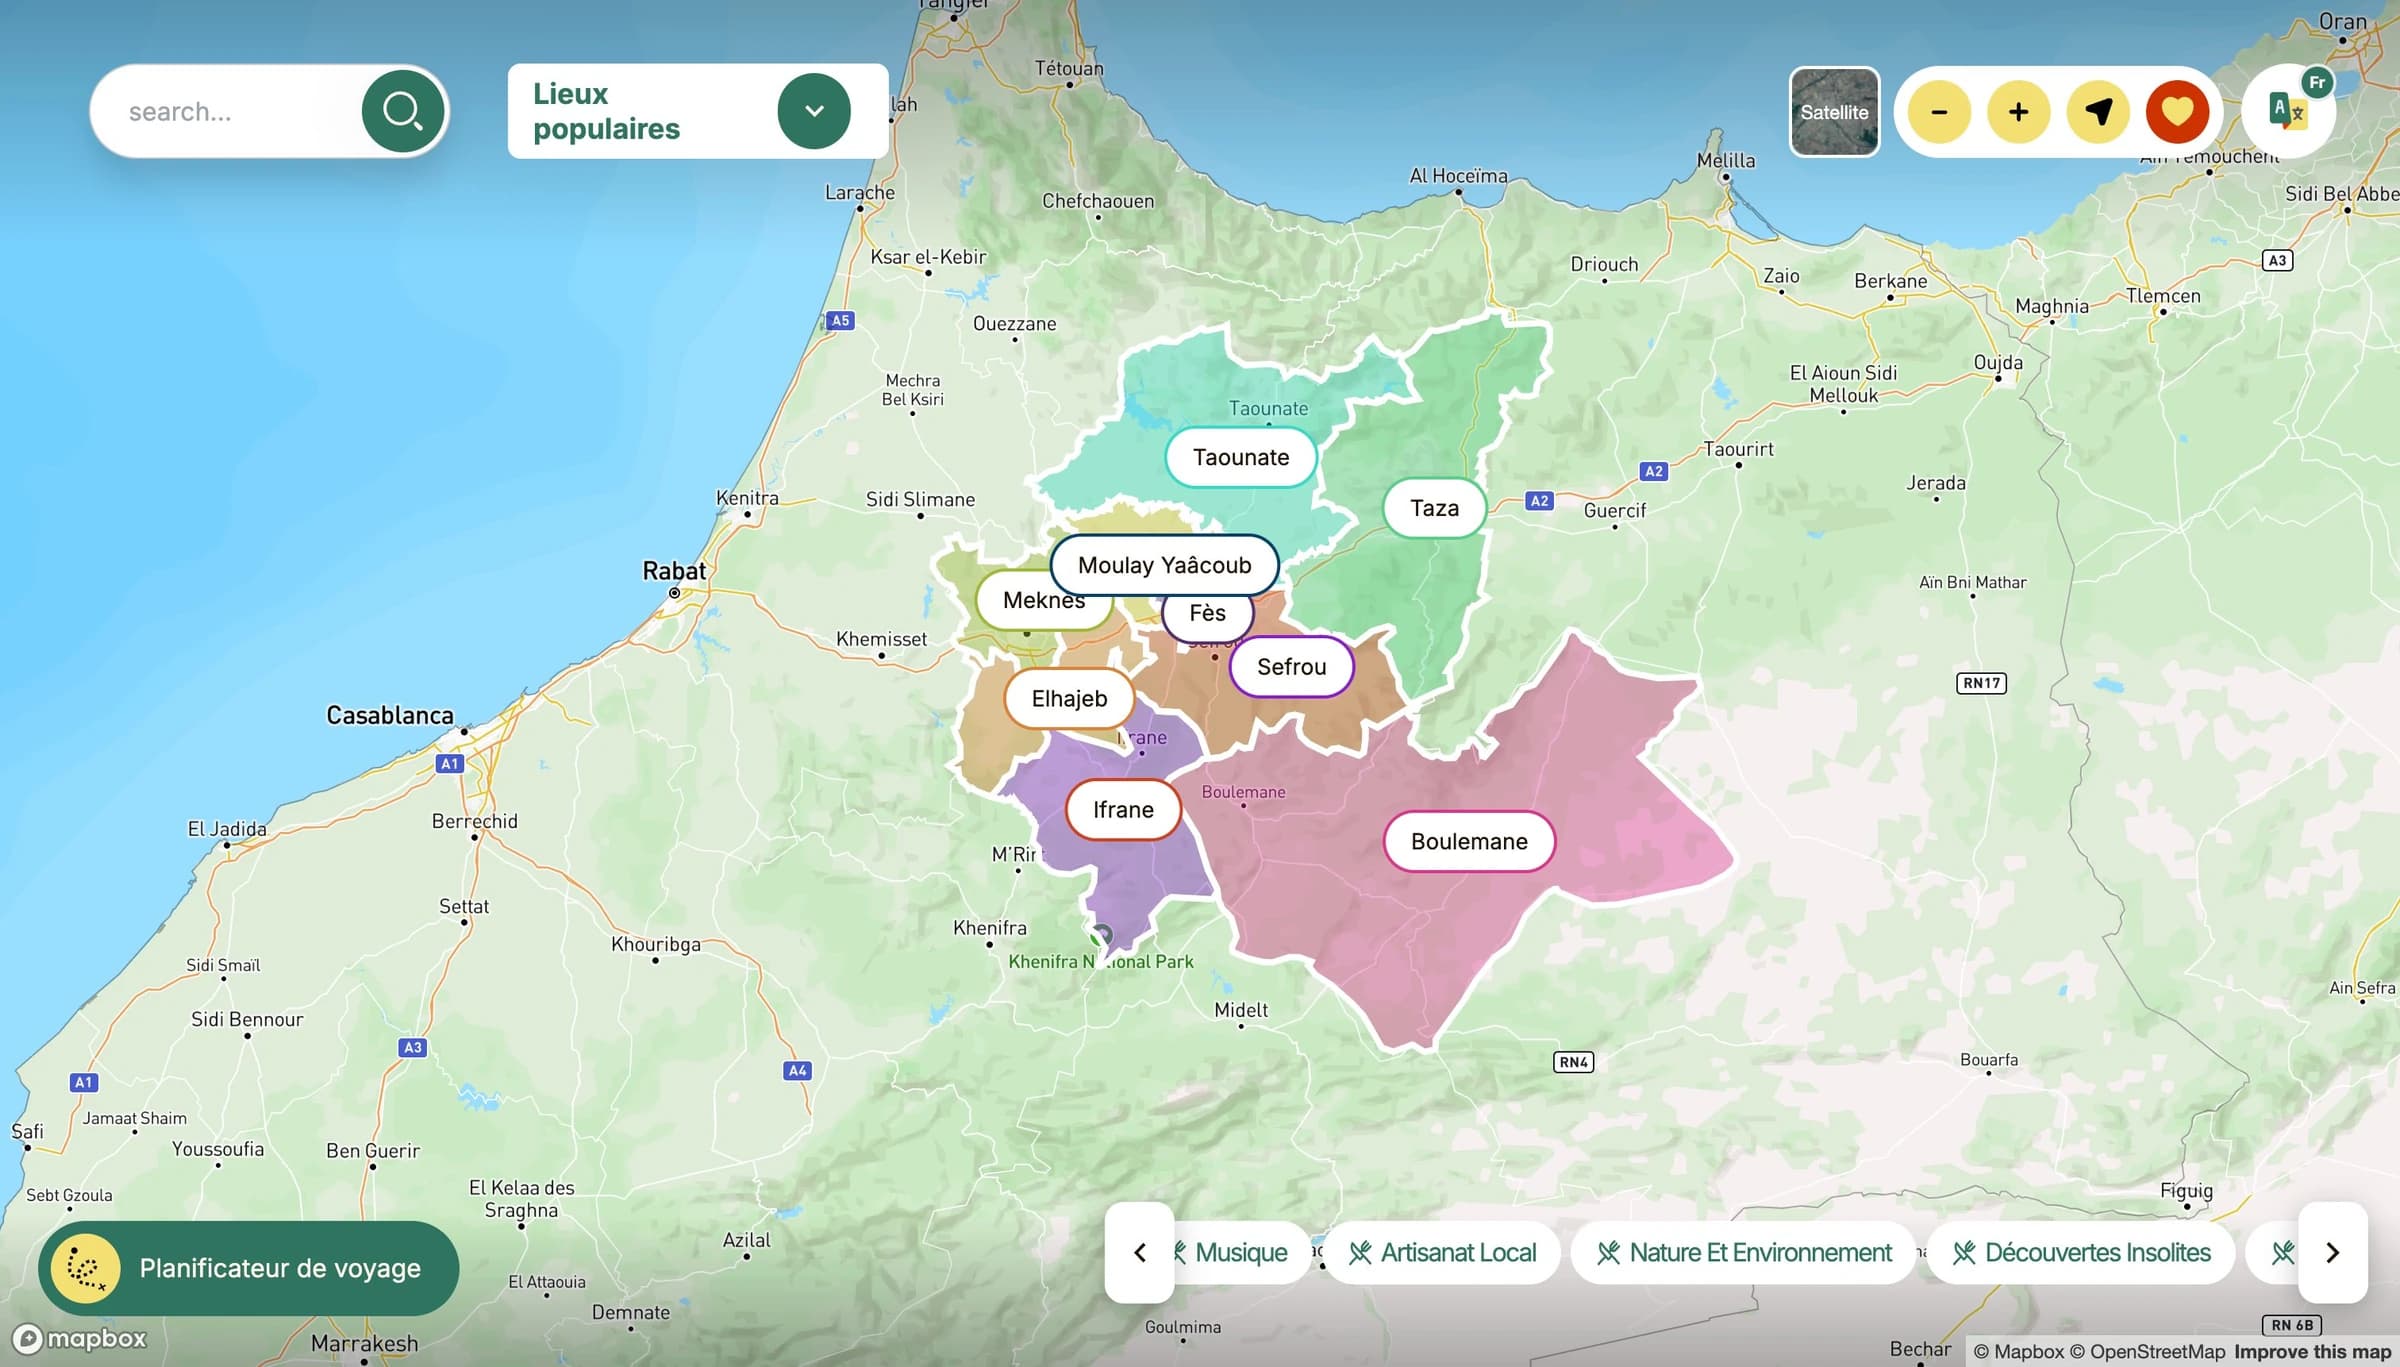Image resolution: width=2400 pixels, height=1367 pixels.
Task: Click the Khouribga town label
Action: 656,945
